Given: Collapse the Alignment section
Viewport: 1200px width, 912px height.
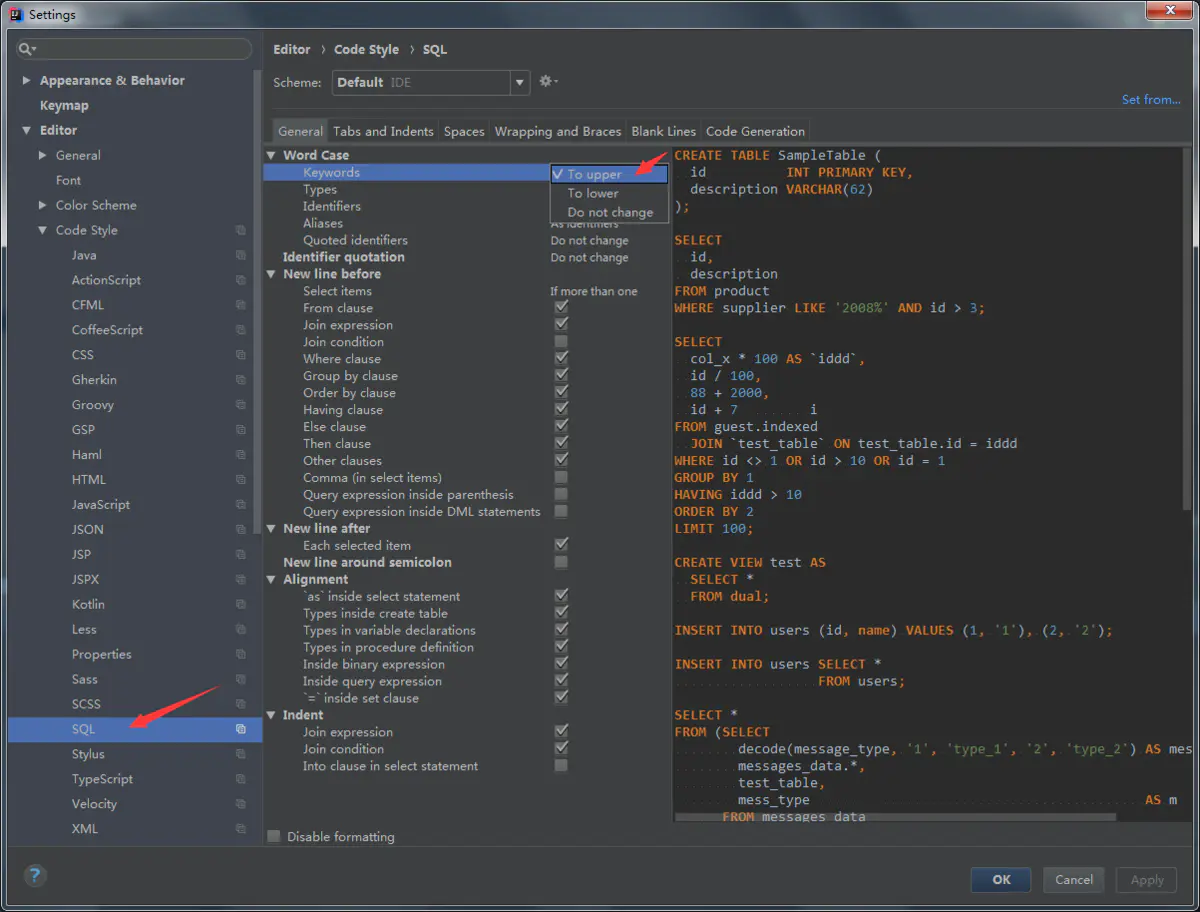Looking at the screenshot, I should 271,579.
